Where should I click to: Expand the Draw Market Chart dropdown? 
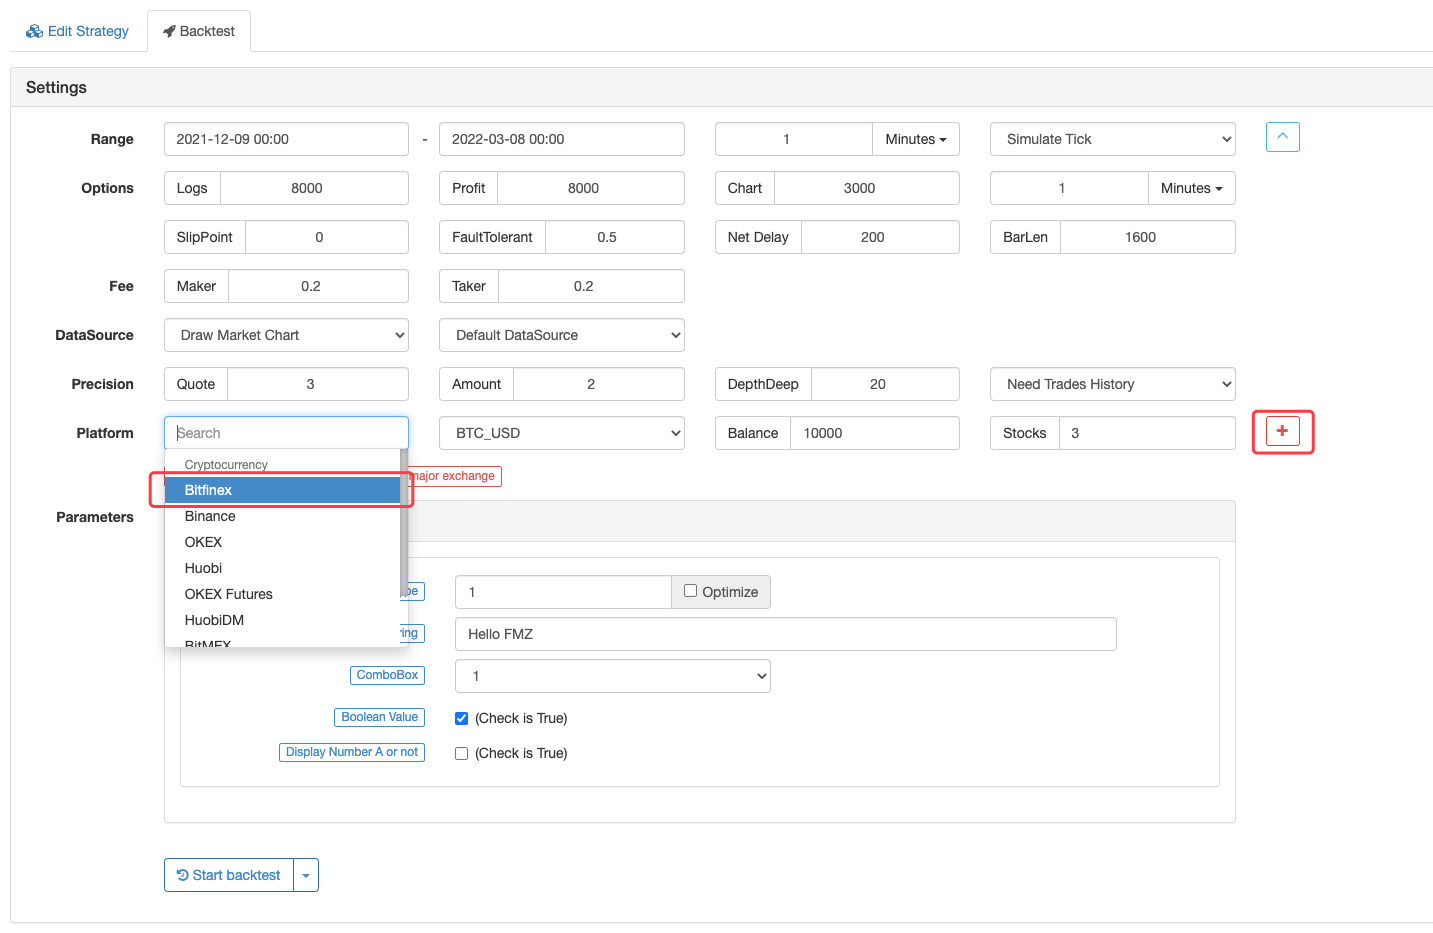[x=286, y=335]
